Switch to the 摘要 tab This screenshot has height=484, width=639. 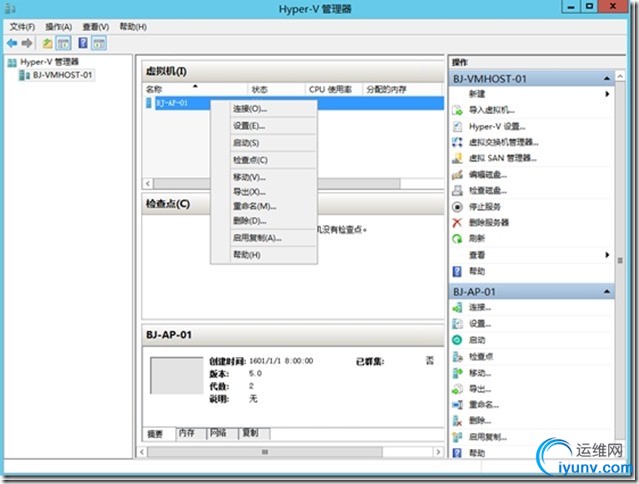(x=155, y=434)
